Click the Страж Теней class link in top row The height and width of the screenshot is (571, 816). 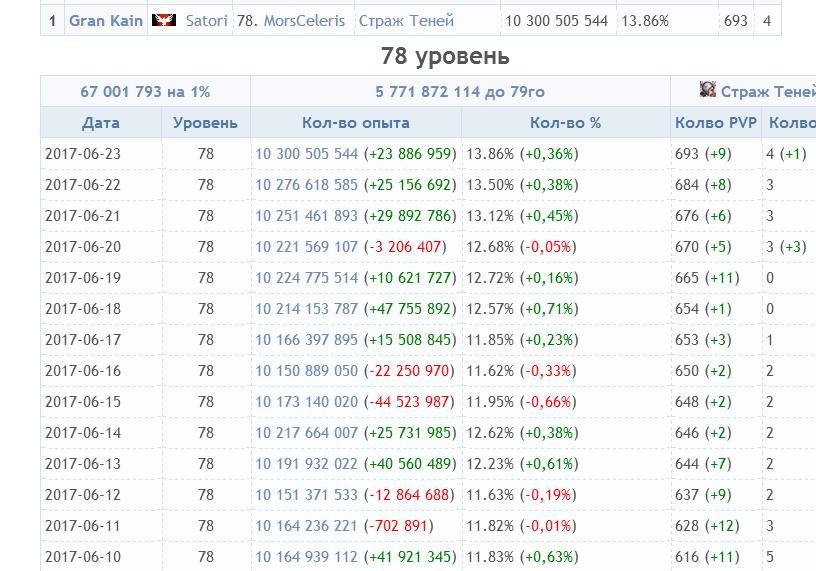(405, 20)
